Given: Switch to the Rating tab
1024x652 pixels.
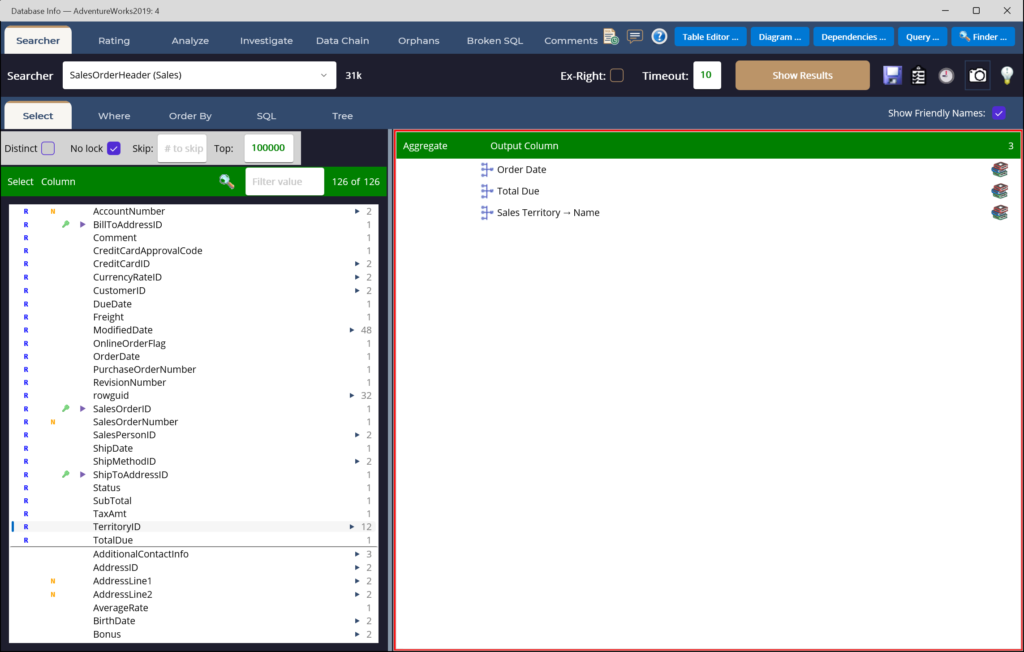Looking at the screenshot, I should click(x=114, y=41).
